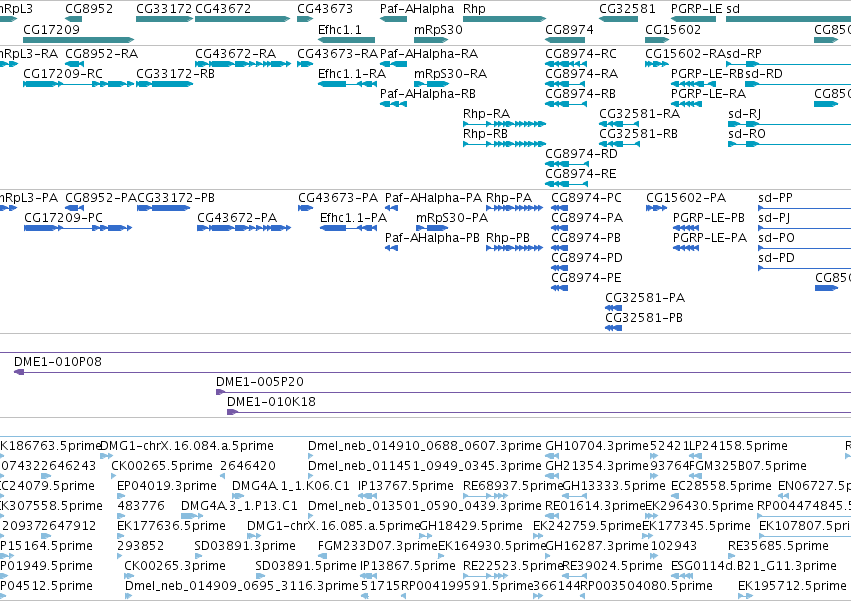Open the Efhc1.1-PA protein label
The width and height of the screenshot is (851, 601).
[x=353, y=218]
